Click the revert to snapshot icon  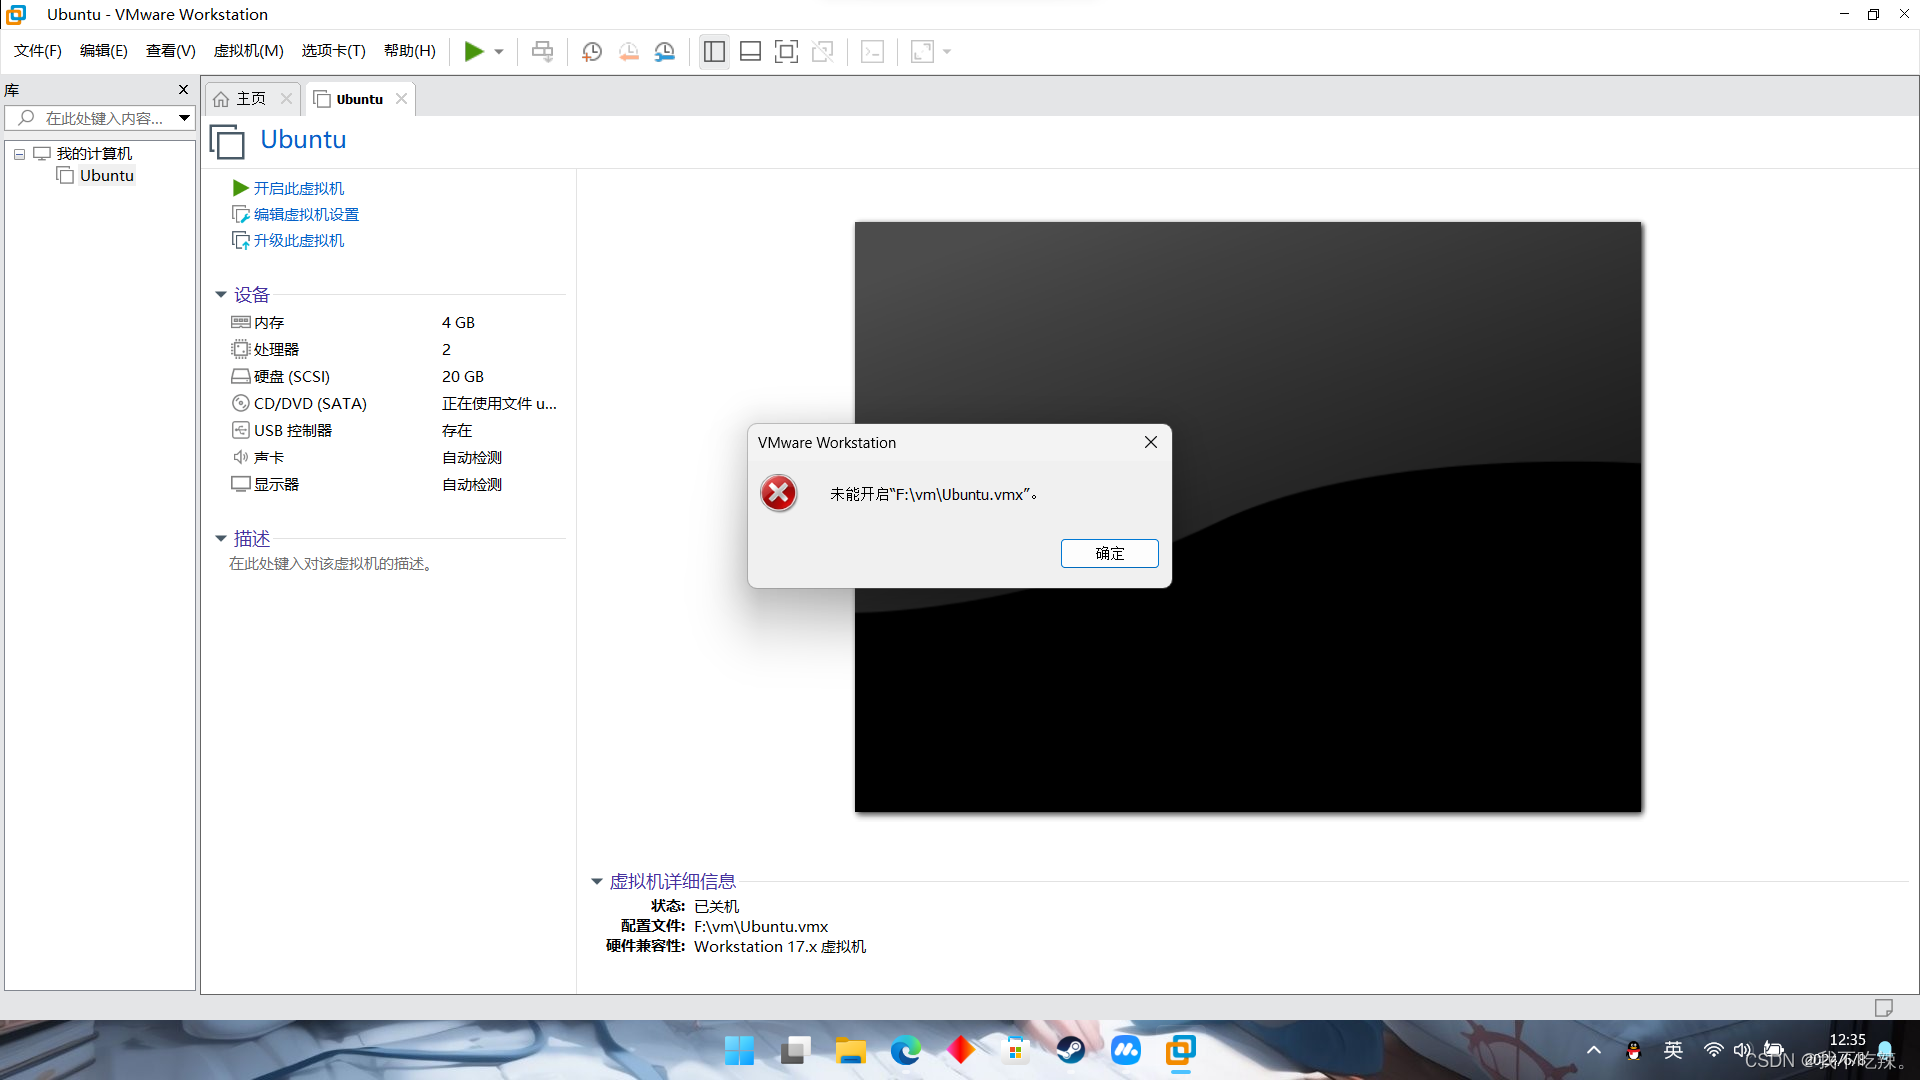(x=628, y=51)
